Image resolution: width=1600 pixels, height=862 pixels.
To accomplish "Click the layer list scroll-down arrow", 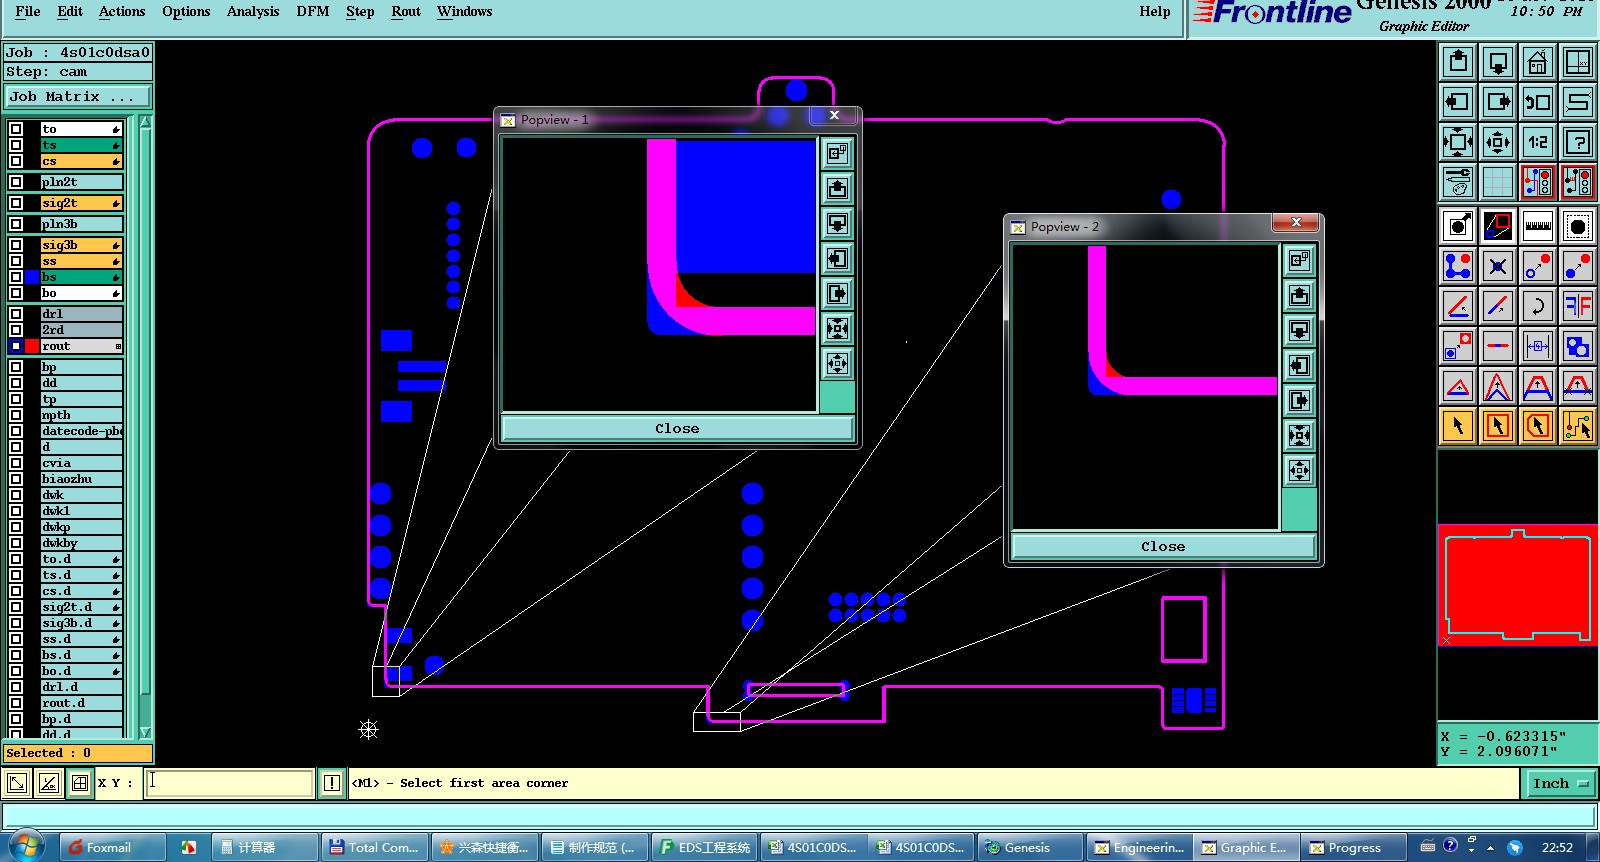I will [x=146, y=733].
